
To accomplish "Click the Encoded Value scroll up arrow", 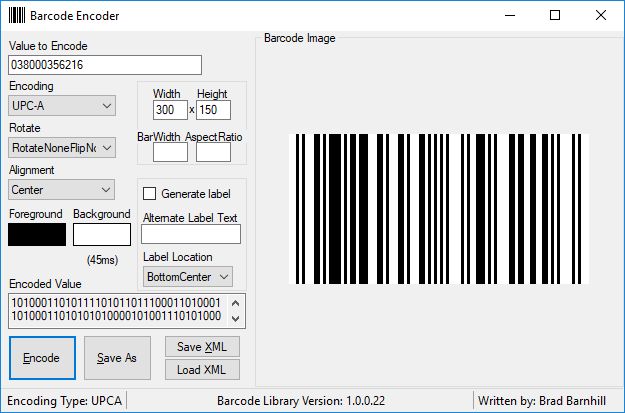I will point(236,303).
